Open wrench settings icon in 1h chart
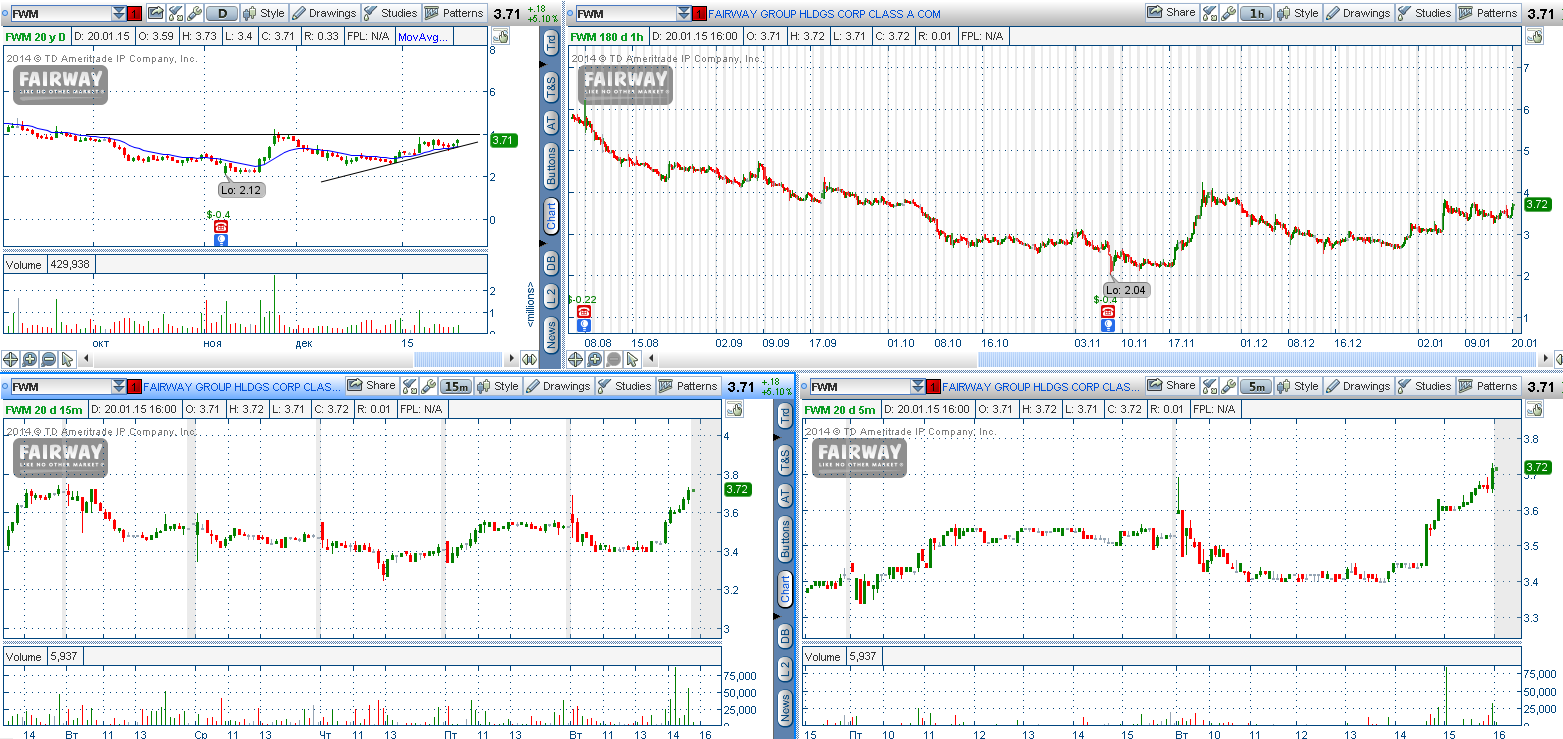 [1228, 13]
